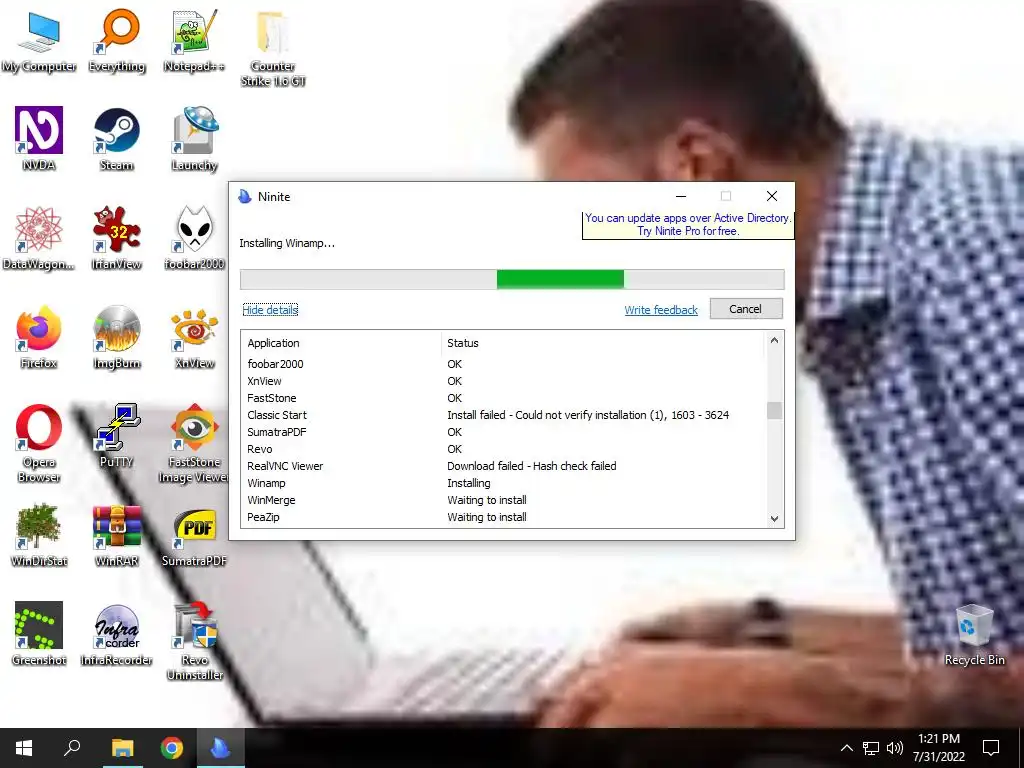Click Hide details link in Ninite
The width and height of the screenshot is (1024, 768).
tap(270, 310)
